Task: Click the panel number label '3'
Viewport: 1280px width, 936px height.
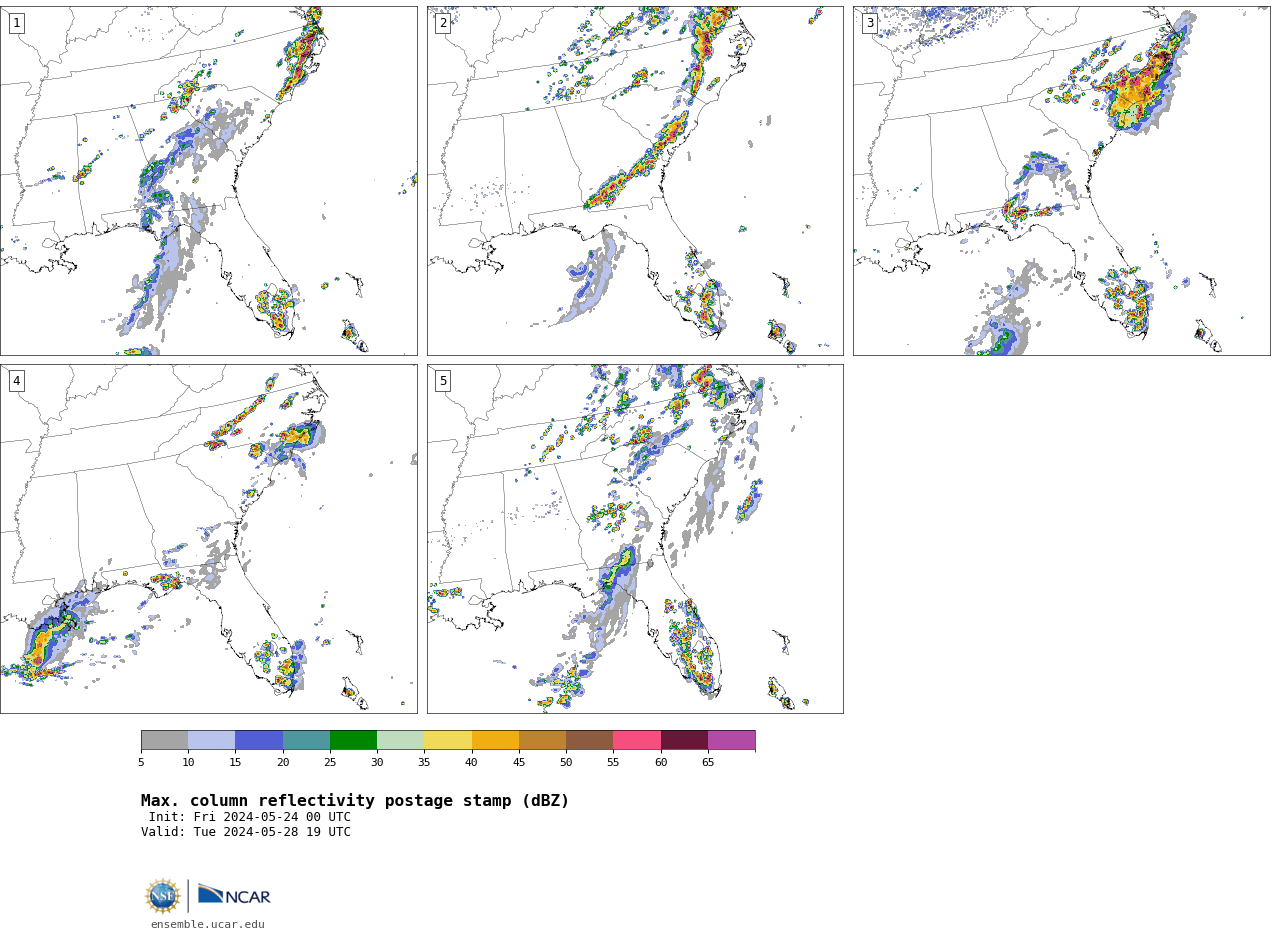Action: pyautogui.click(x=869, y=23)
